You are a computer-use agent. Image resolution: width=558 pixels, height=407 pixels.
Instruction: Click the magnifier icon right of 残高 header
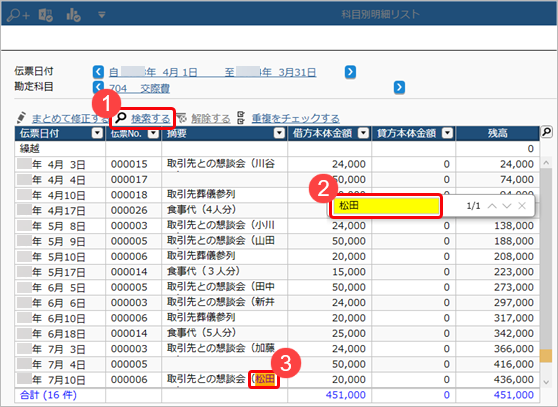coord(546,132)
